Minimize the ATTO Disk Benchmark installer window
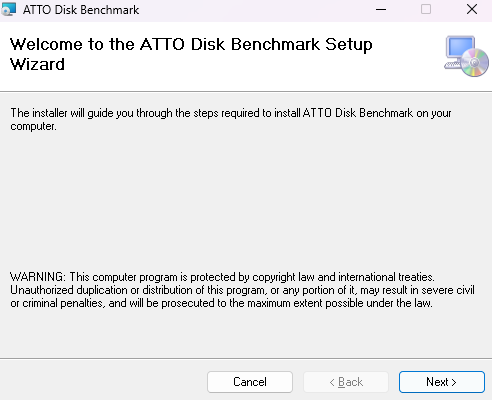 click(x=381, y=10)
